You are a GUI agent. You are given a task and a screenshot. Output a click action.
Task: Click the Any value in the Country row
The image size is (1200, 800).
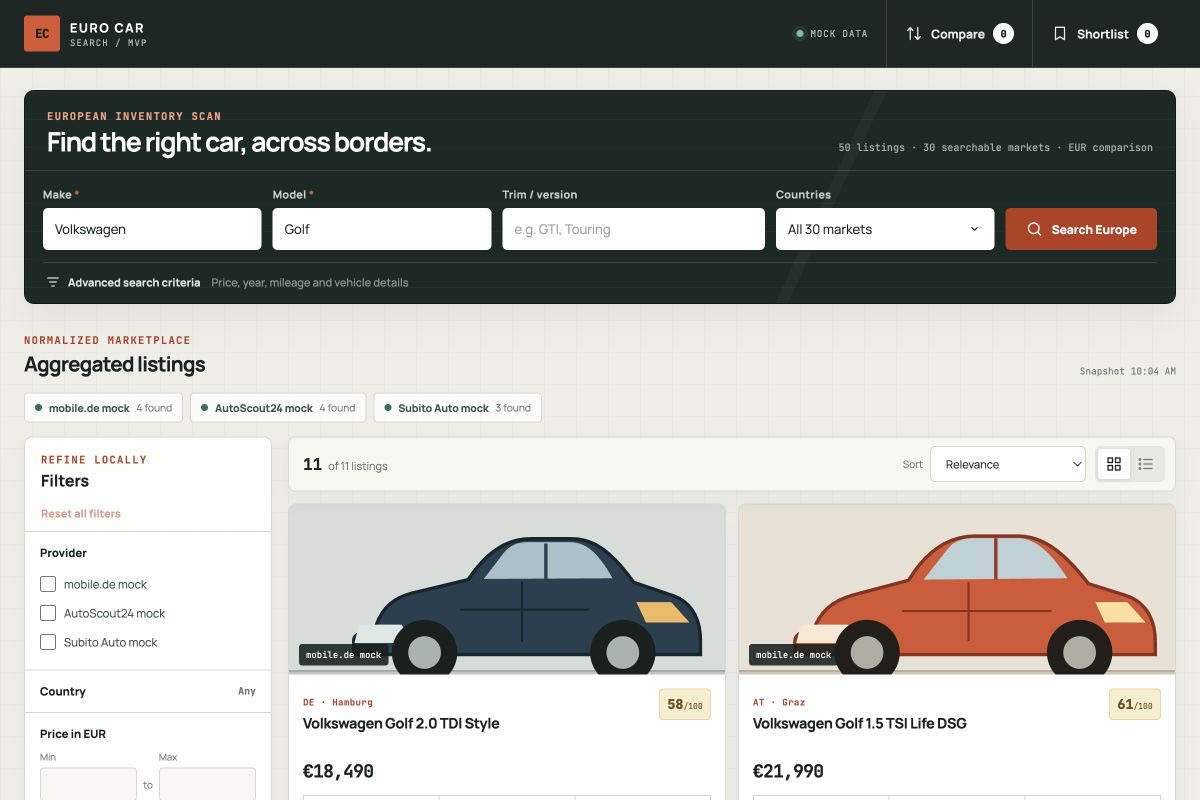point(247,691)
